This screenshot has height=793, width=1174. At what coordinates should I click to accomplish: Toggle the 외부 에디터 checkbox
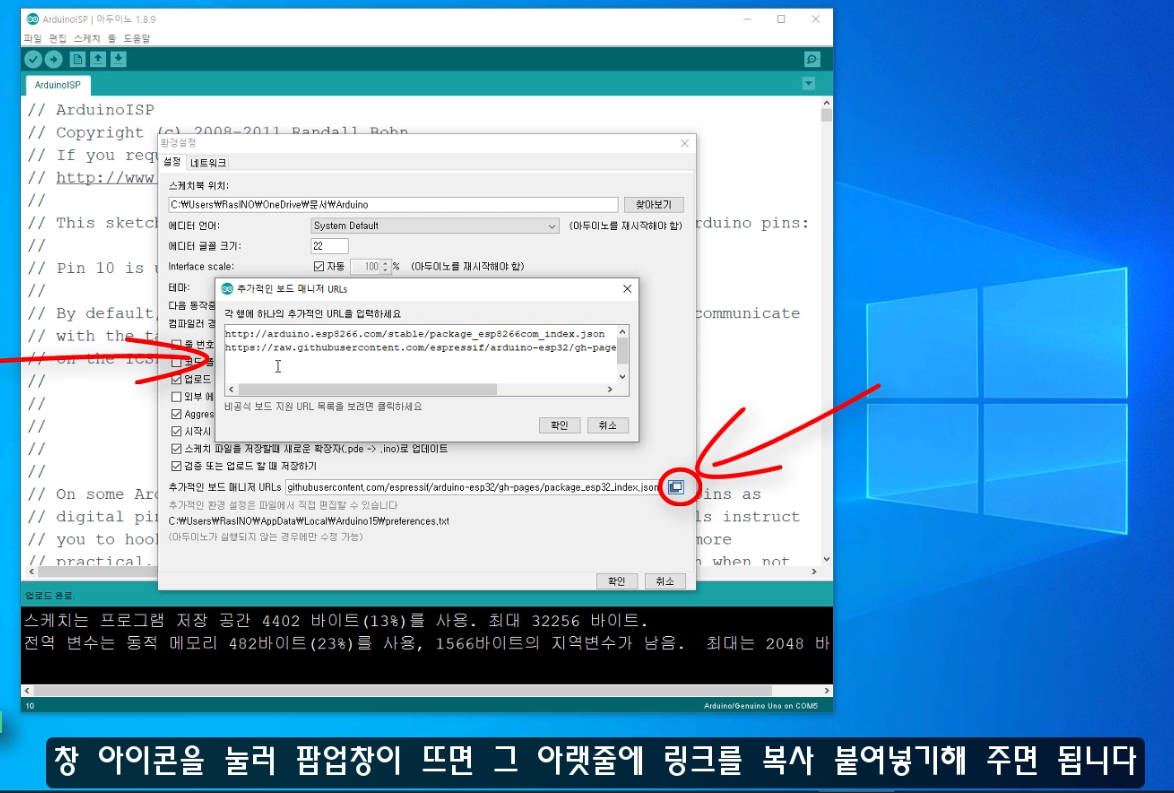click(x=176, y=397)
